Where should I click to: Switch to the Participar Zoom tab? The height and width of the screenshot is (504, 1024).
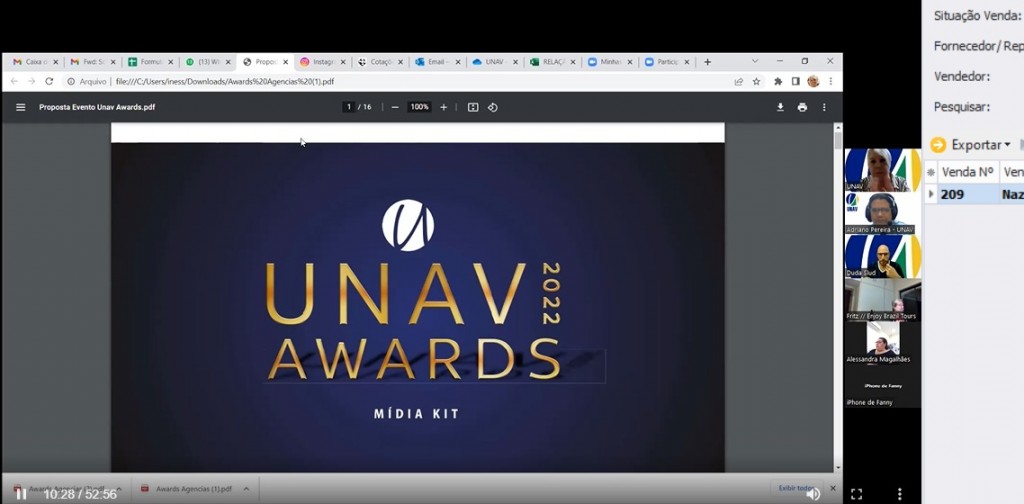[x=666, y=62]
